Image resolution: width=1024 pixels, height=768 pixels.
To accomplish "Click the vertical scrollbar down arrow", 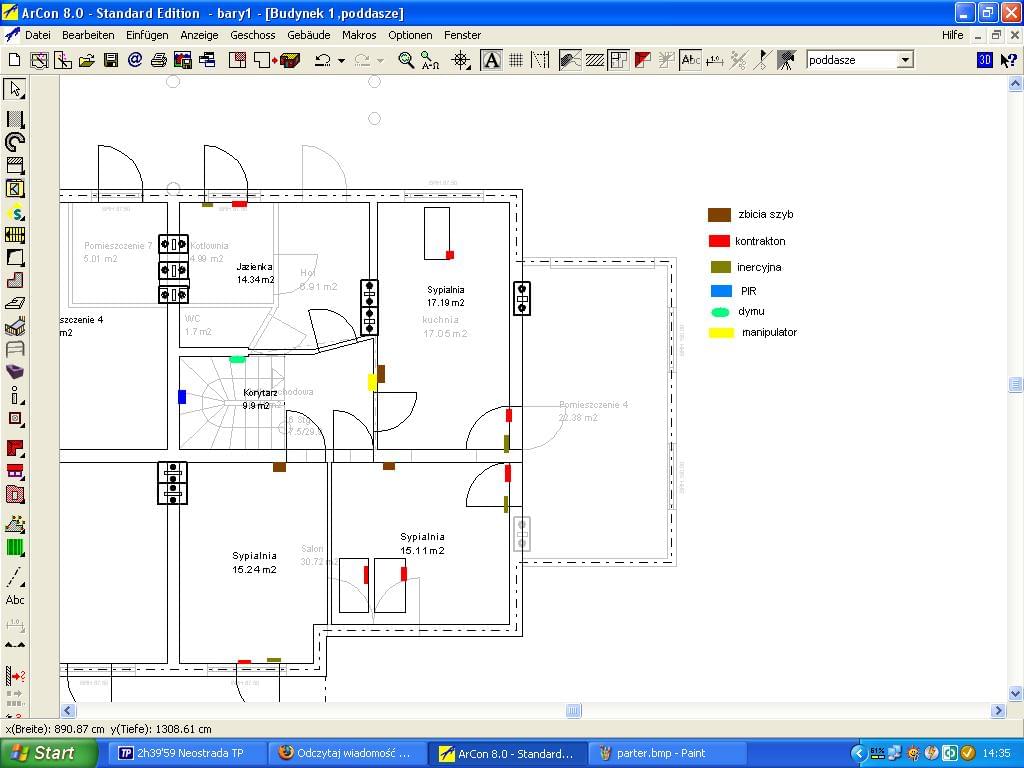I will (1016, 694).
